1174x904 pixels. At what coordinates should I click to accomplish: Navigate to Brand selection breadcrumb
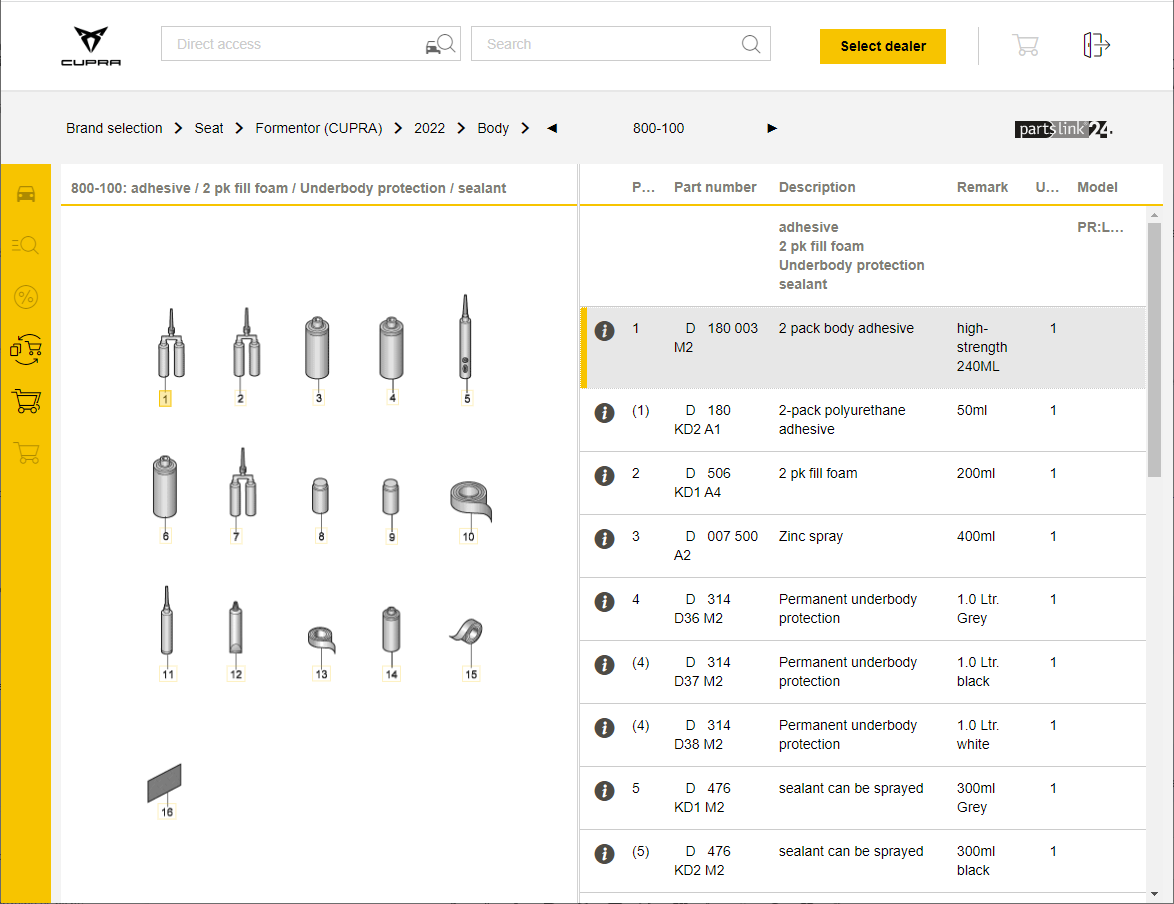(x=114, y=128)
